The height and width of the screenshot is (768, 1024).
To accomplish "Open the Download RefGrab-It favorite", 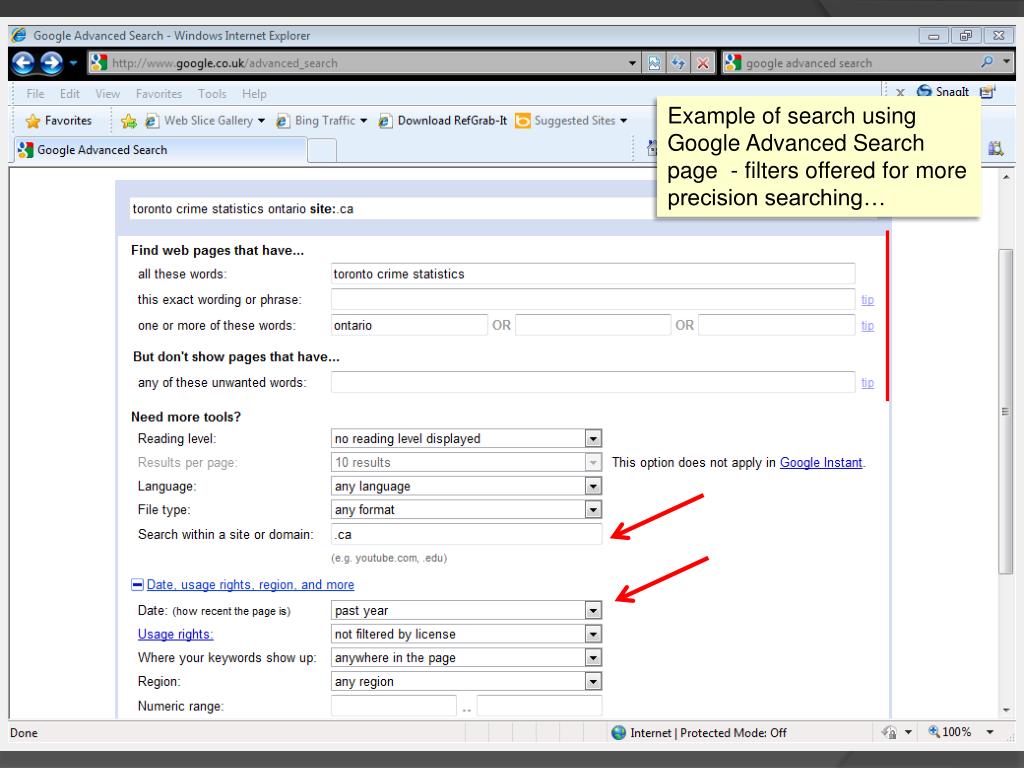I will [443, 121].
